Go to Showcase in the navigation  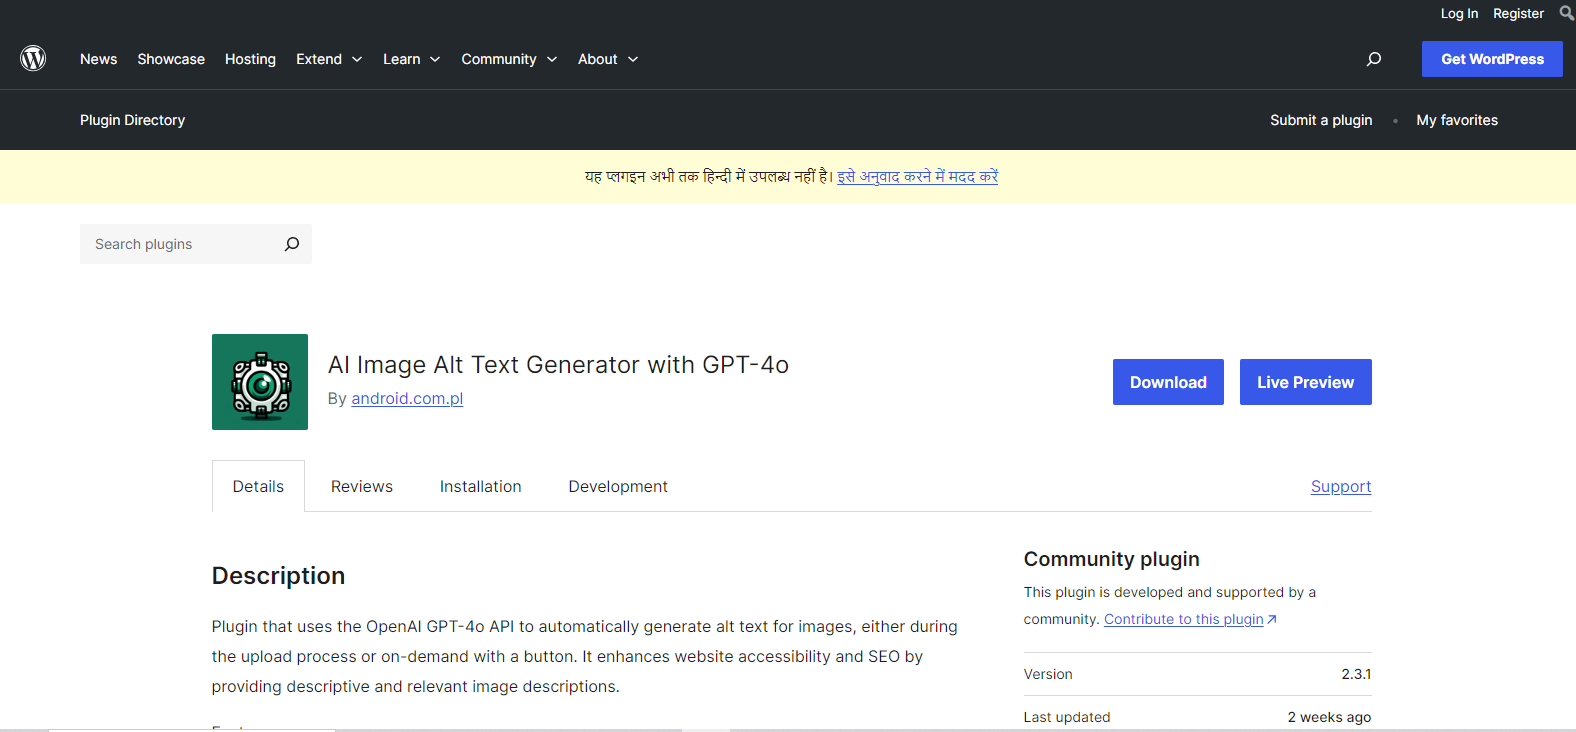[x=171, y=59]
